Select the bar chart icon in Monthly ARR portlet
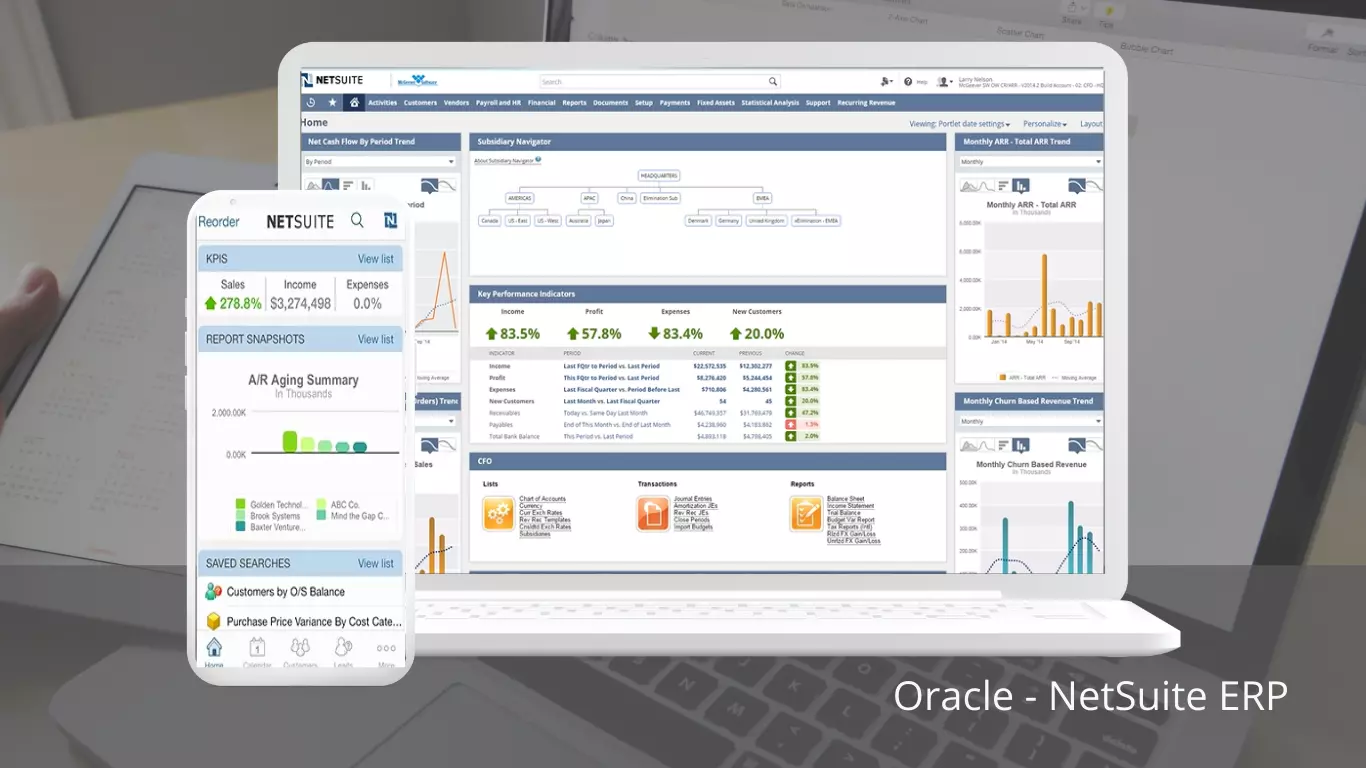The width and height of the screenshot is (1366, 768). pos(1021,185)
